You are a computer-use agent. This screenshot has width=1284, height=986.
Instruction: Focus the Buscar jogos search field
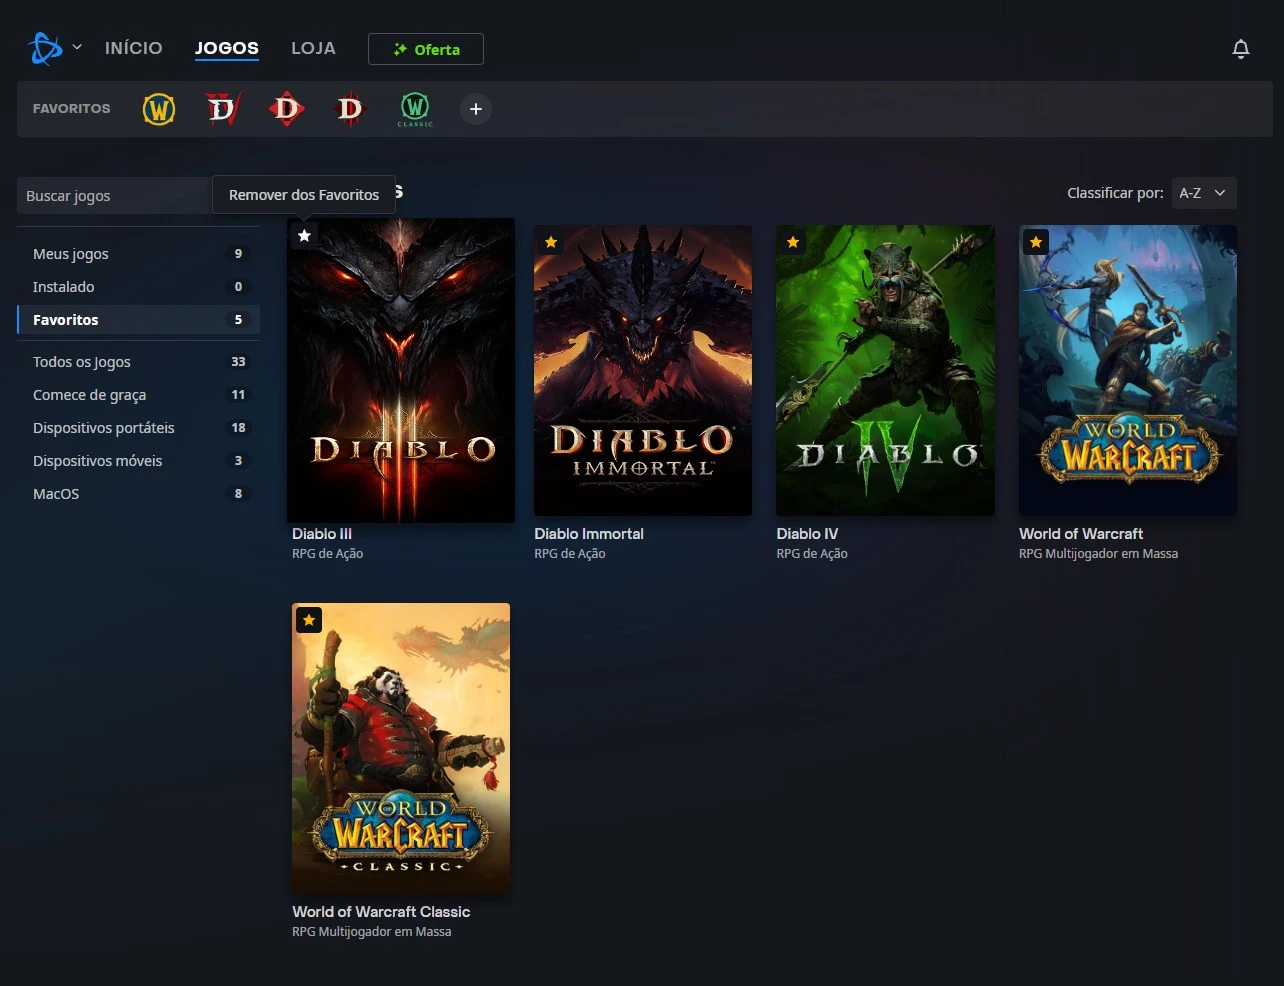point(115,196)
